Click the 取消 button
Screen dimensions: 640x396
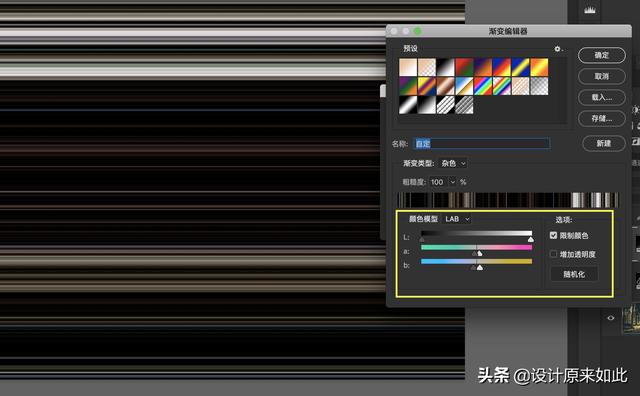[602, 76]
